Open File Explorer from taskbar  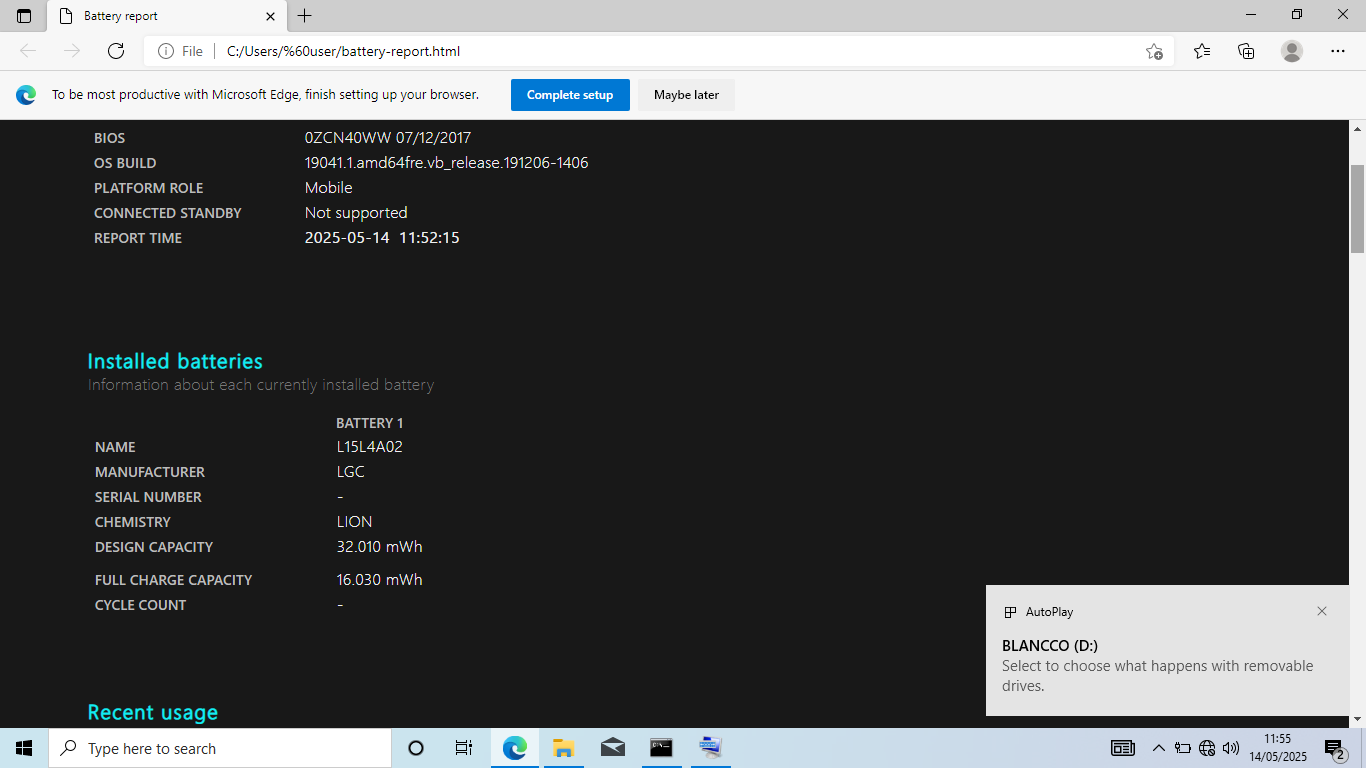563,748
